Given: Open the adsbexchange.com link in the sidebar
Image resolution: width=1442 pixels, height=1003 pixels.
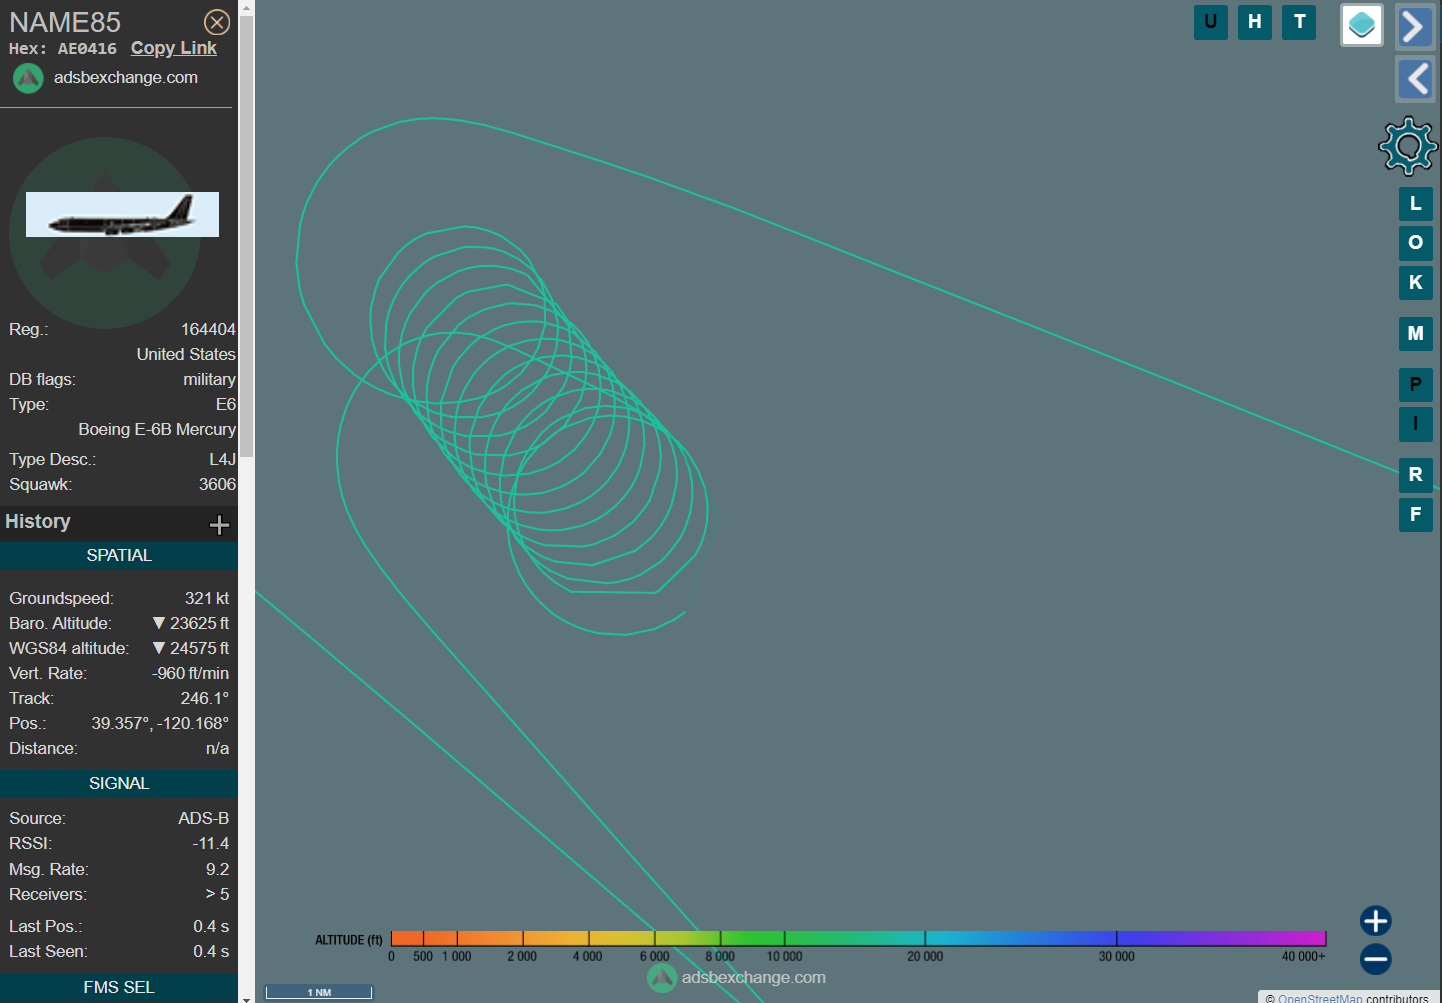Looking at the screenshot, I should coord(126,77).
